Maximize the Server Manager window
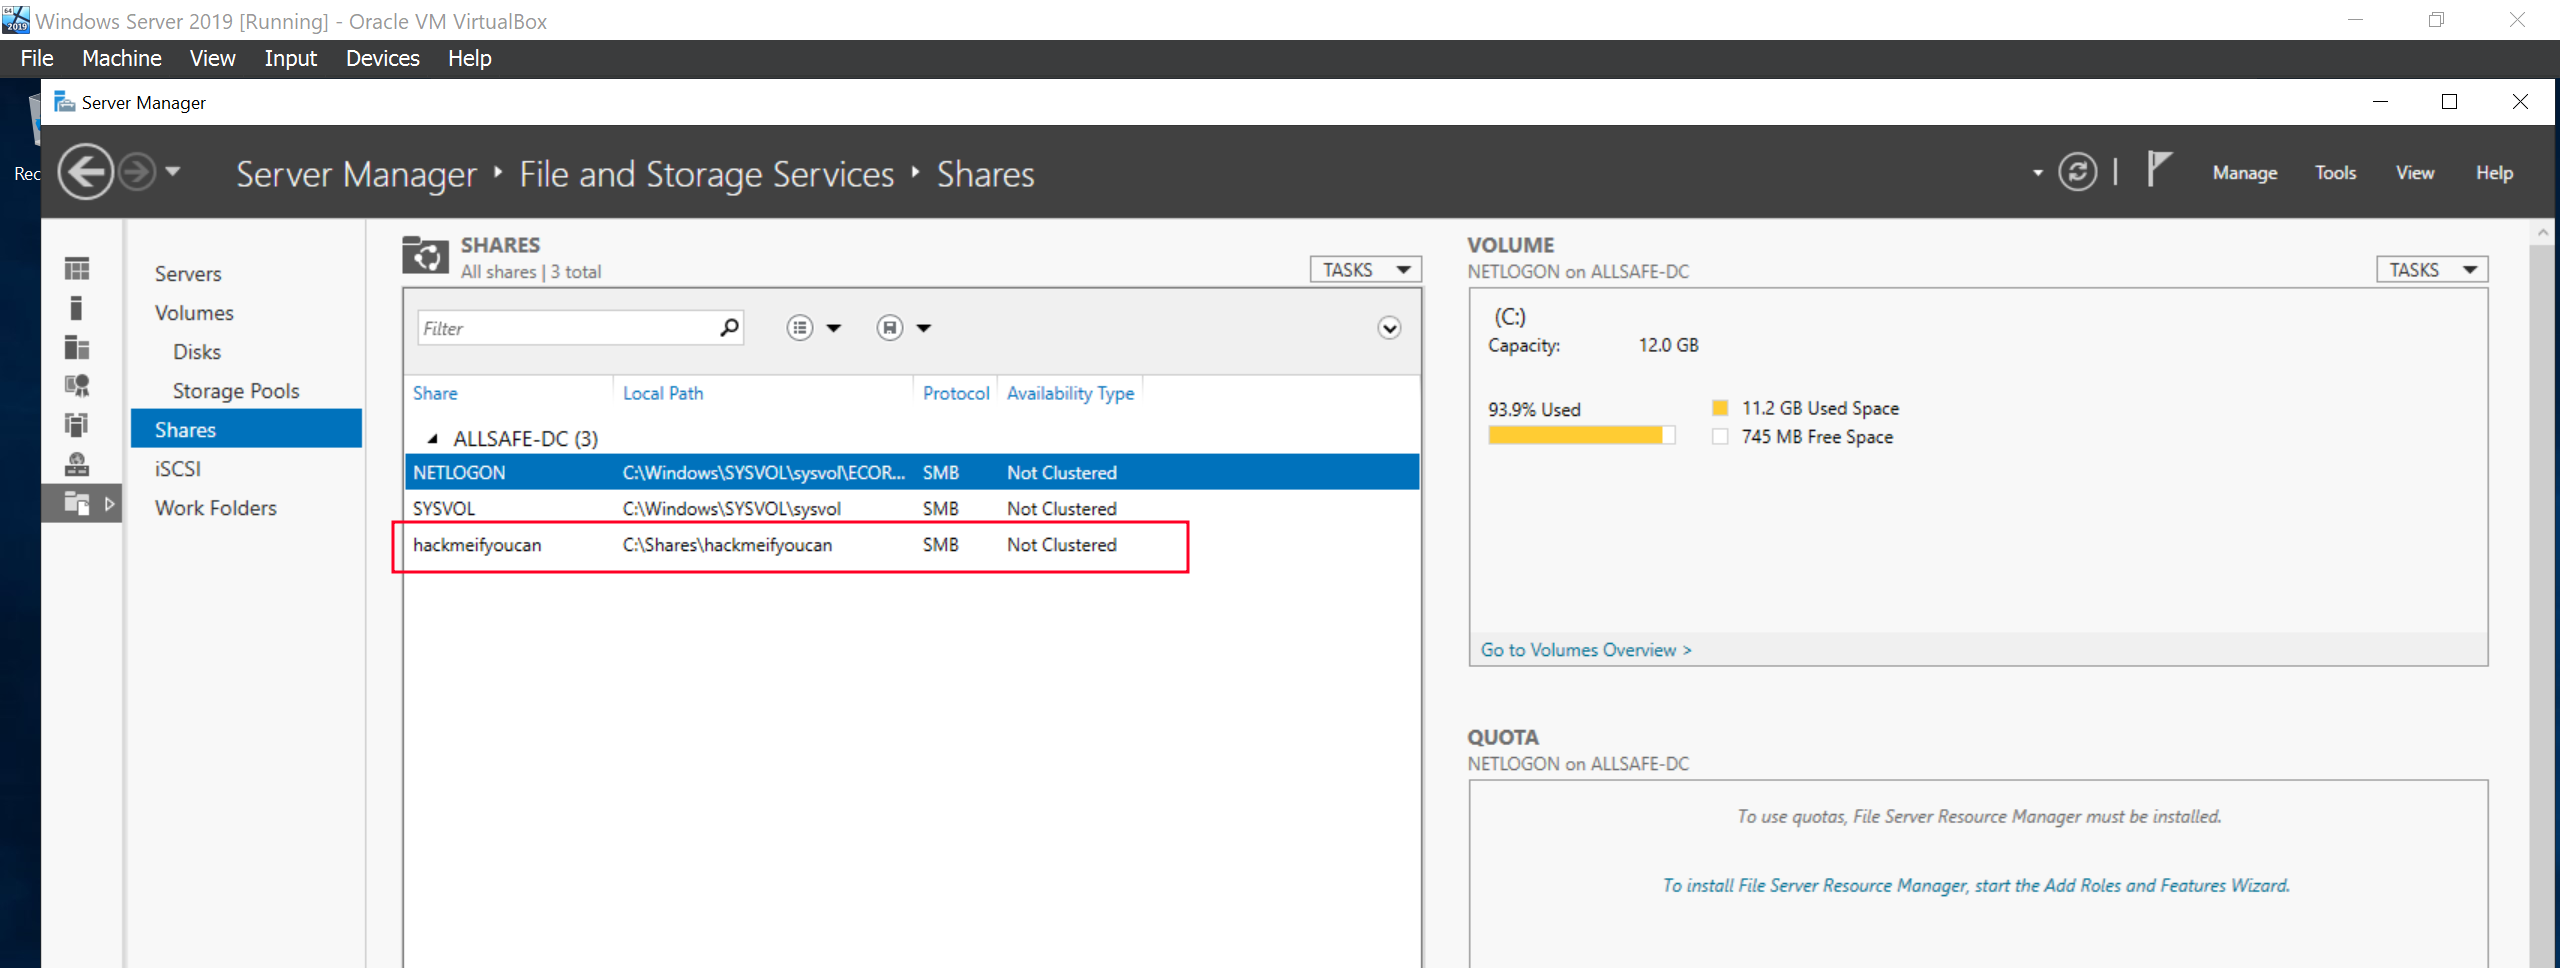The height and width of the screenshot is (968, 2560). (x=2449, y=101)
